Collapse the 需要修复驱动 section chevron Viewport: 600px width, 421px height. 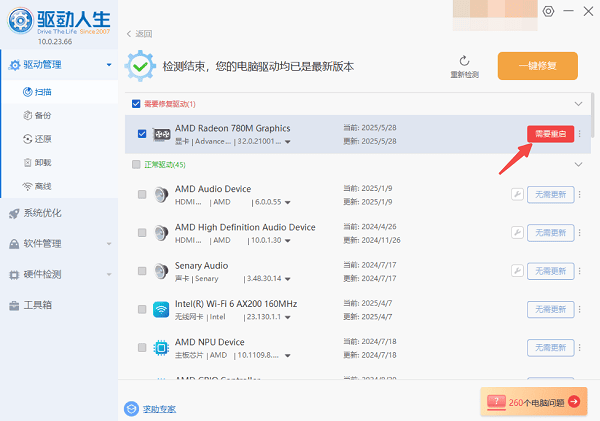[x=579, y=104]
